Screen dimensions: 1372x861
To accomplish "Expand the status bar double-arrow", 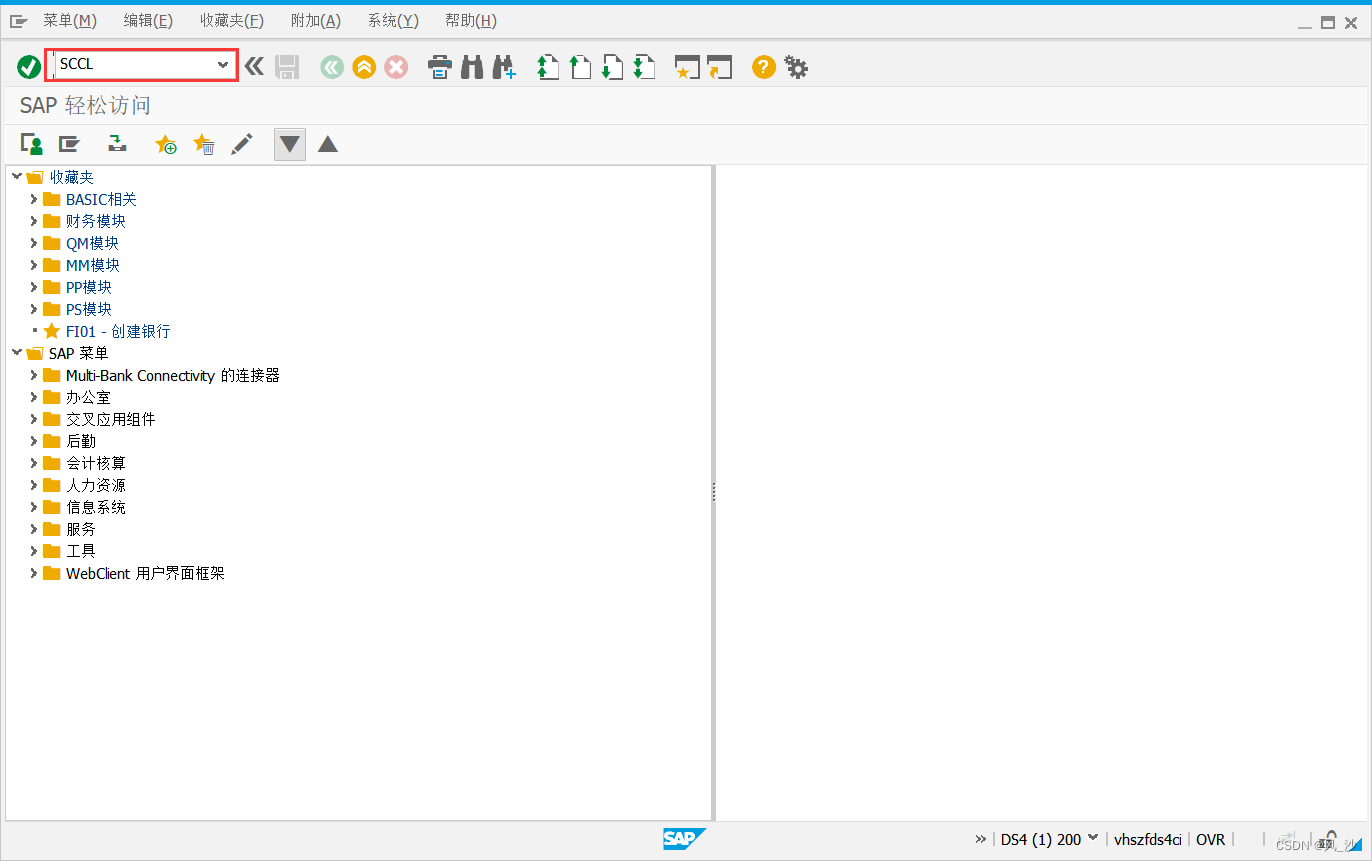I will [x=981, y=840].
